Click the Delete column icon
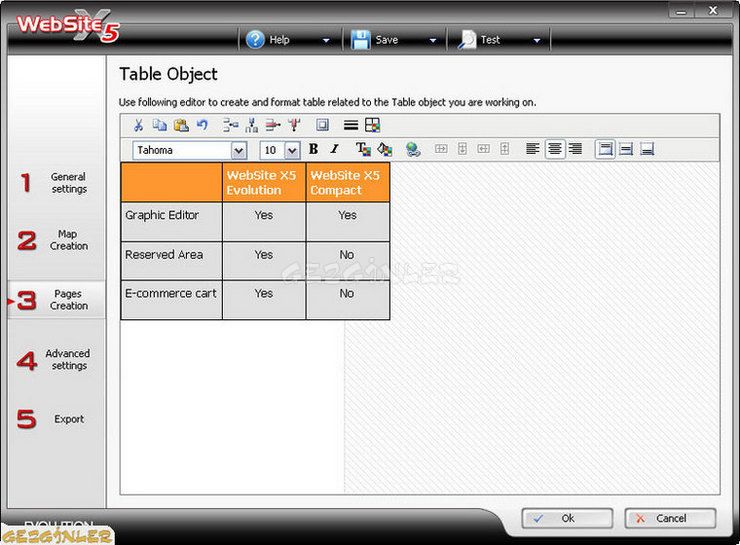This screenshot has width=740, height=545. tap(294, 125)
